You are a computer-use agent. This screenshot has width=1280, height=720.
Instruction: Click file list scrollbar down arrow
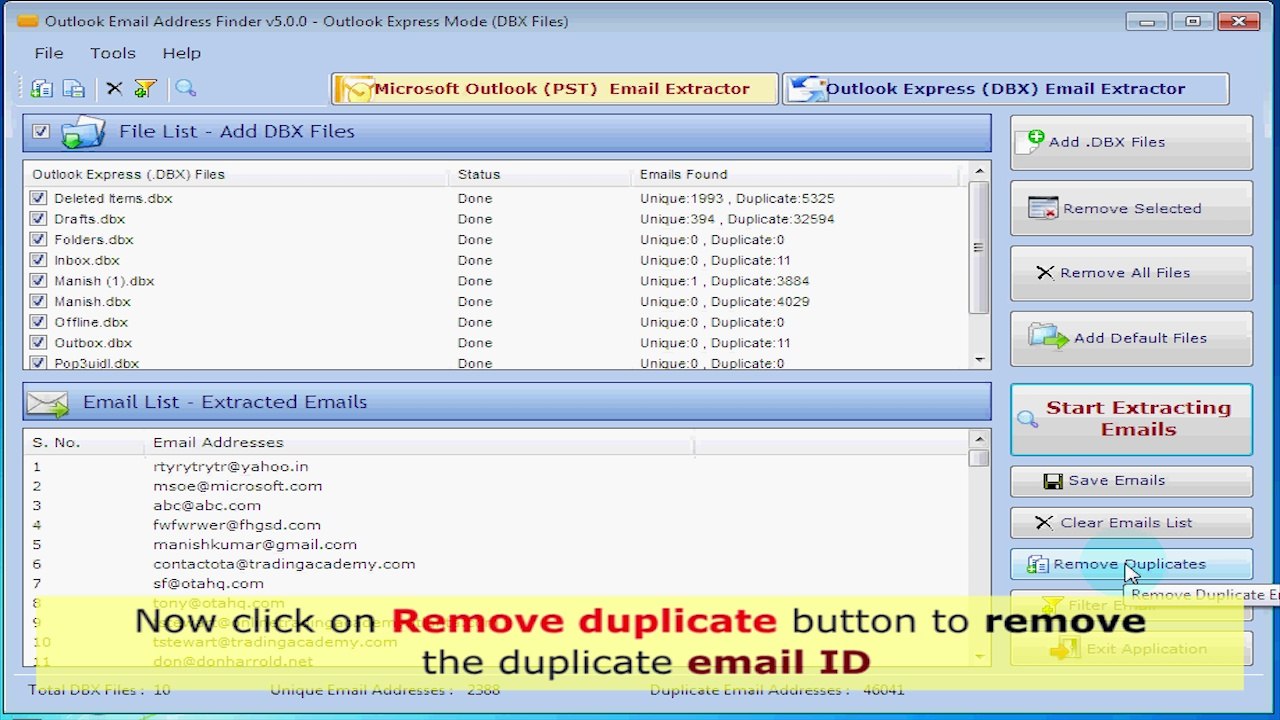[979, 360]
